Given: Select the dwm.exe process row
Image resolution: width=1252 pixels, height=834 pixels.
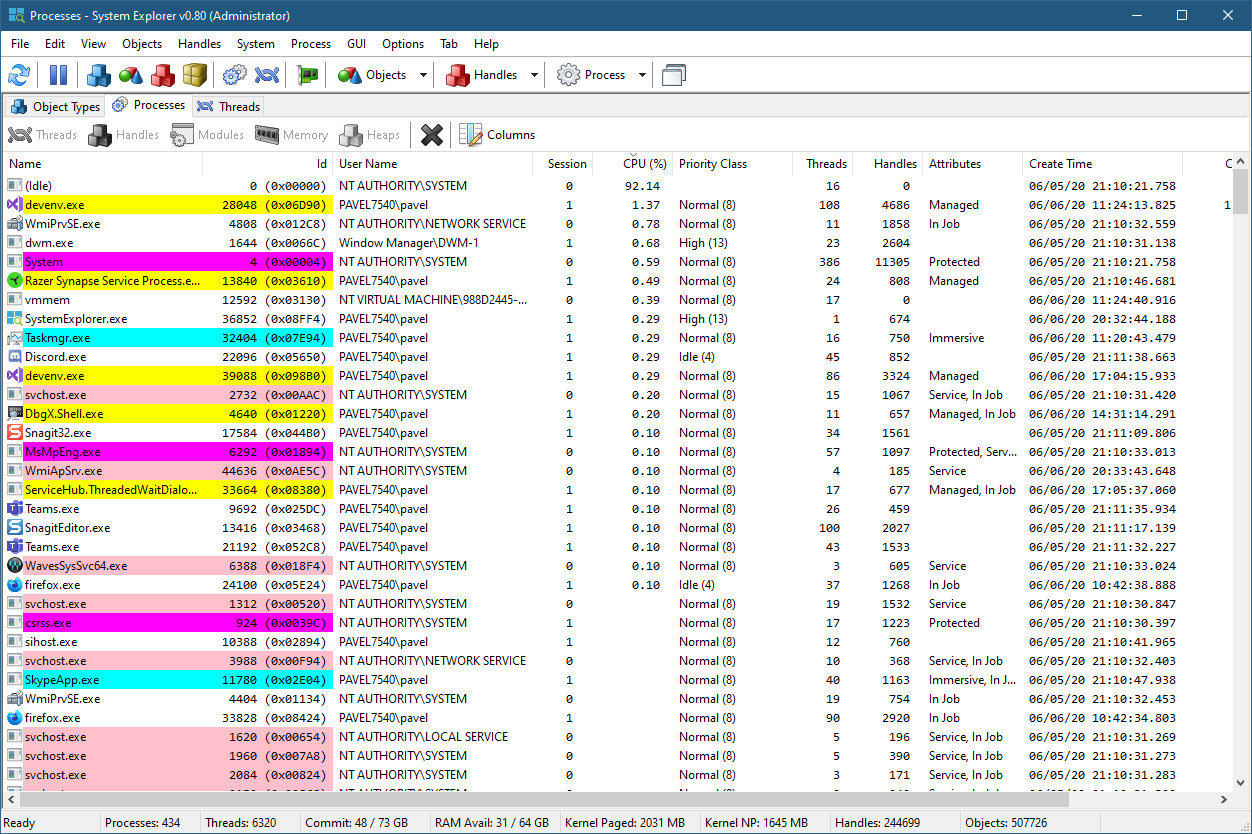Looking at the screenshot, I should click(618, 243).
